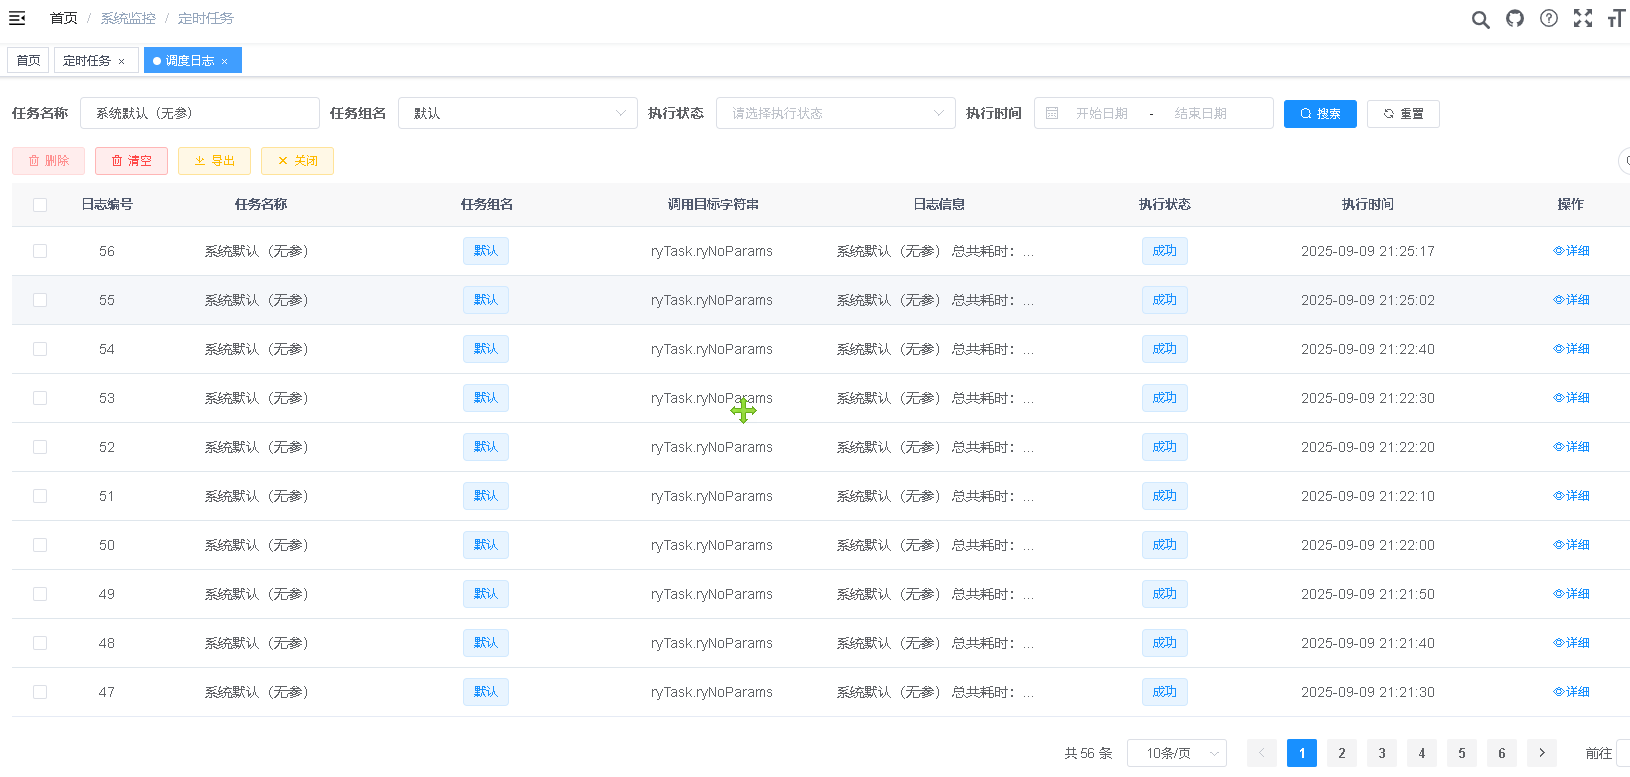
Task: Open 详细 link for log 53
Action: pos(1571,398)
